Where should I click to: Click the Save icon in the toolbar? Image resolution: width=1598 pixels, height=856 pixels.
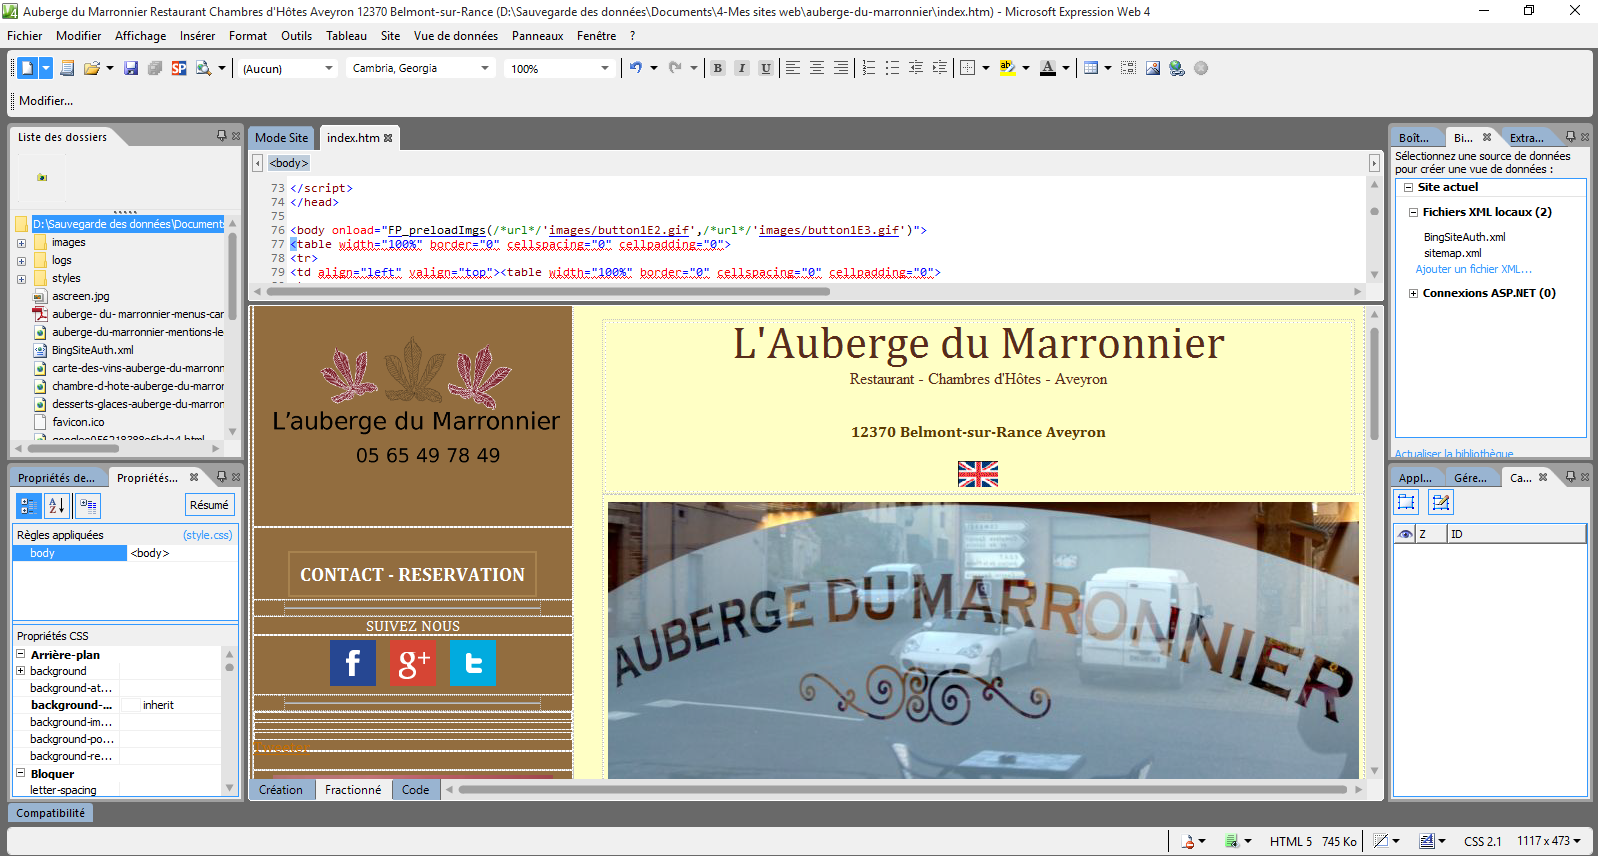131,68
